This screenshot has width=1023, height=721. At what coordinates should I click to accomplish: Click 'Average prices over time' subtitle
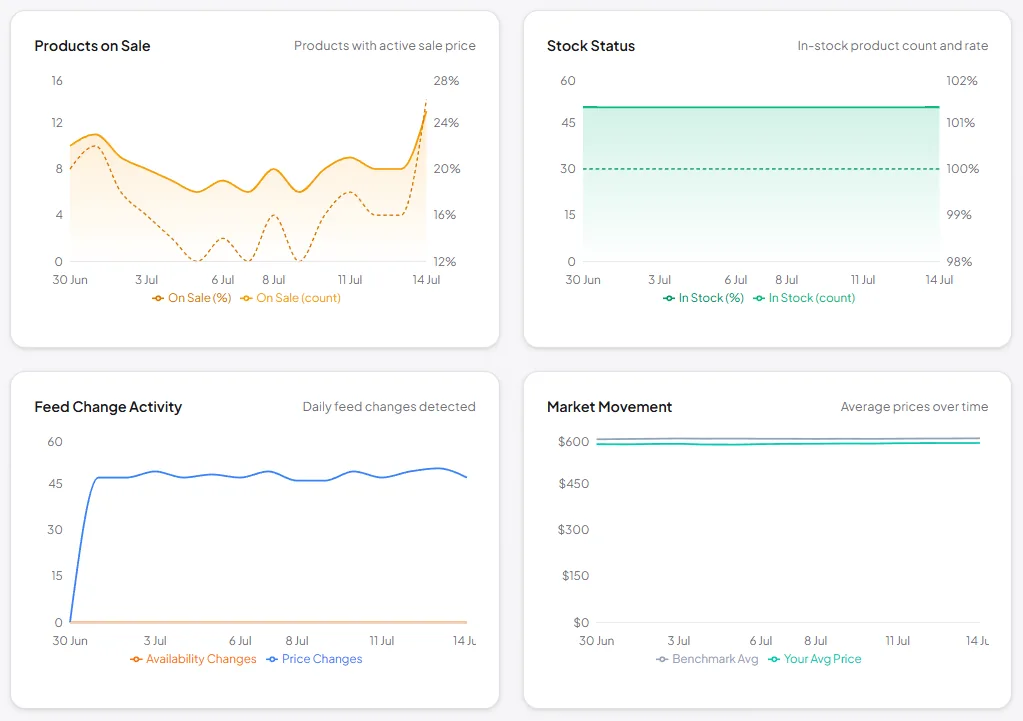coord(914,407)
